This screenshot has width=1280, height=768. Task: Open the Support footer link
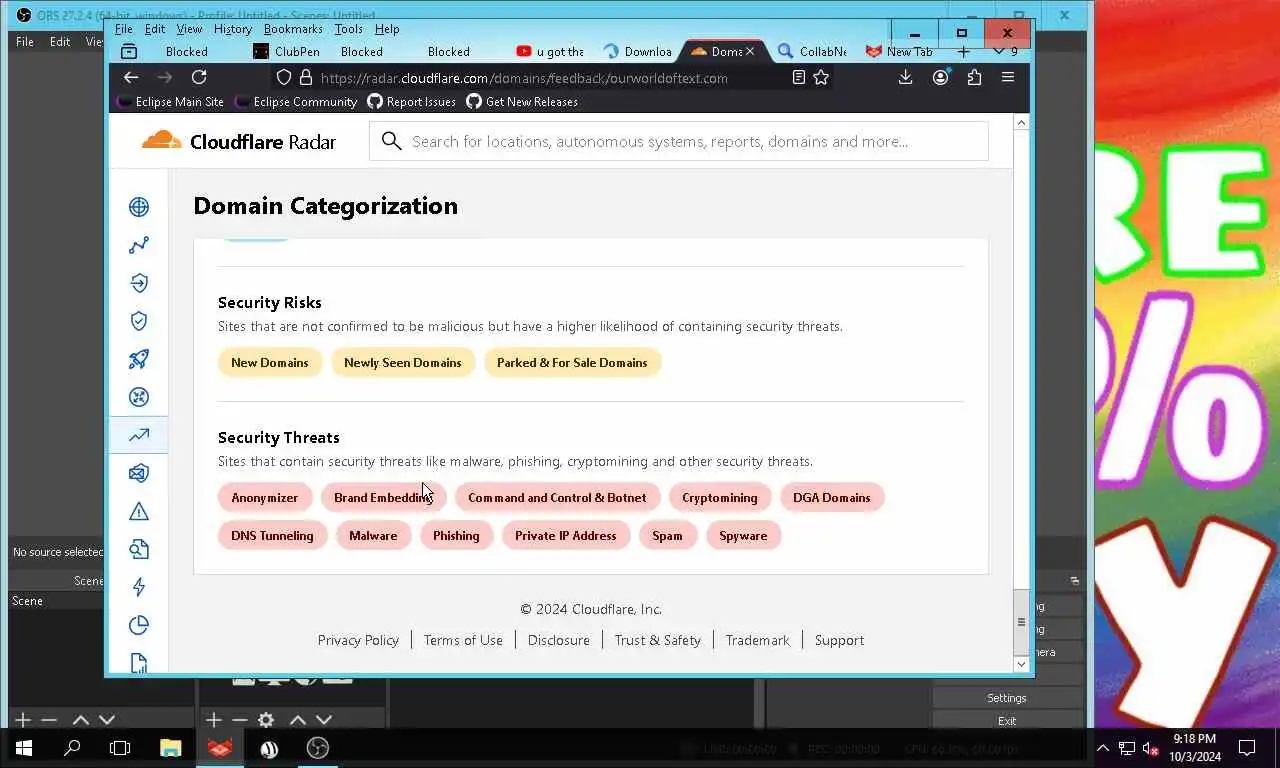click(x=839, y=640)
